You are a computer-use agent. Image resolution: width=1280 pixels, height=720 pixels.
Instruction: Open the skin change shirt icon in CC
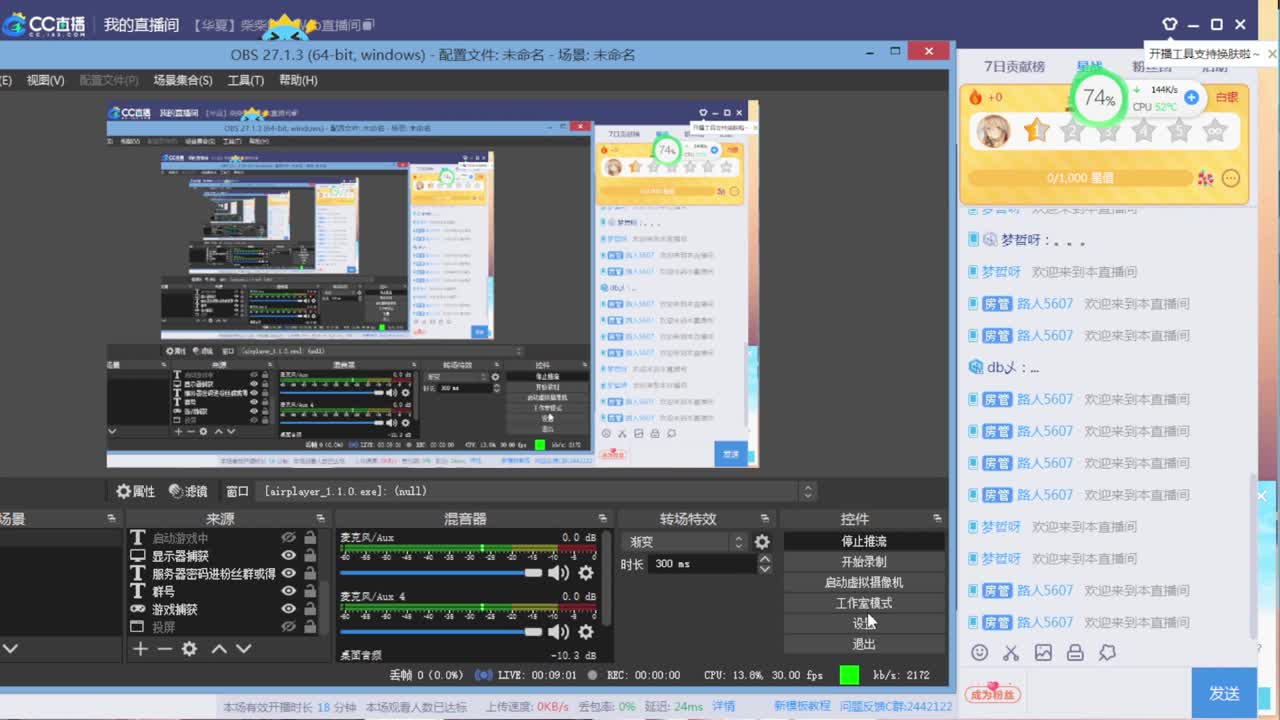click(x=1169, y=24)
